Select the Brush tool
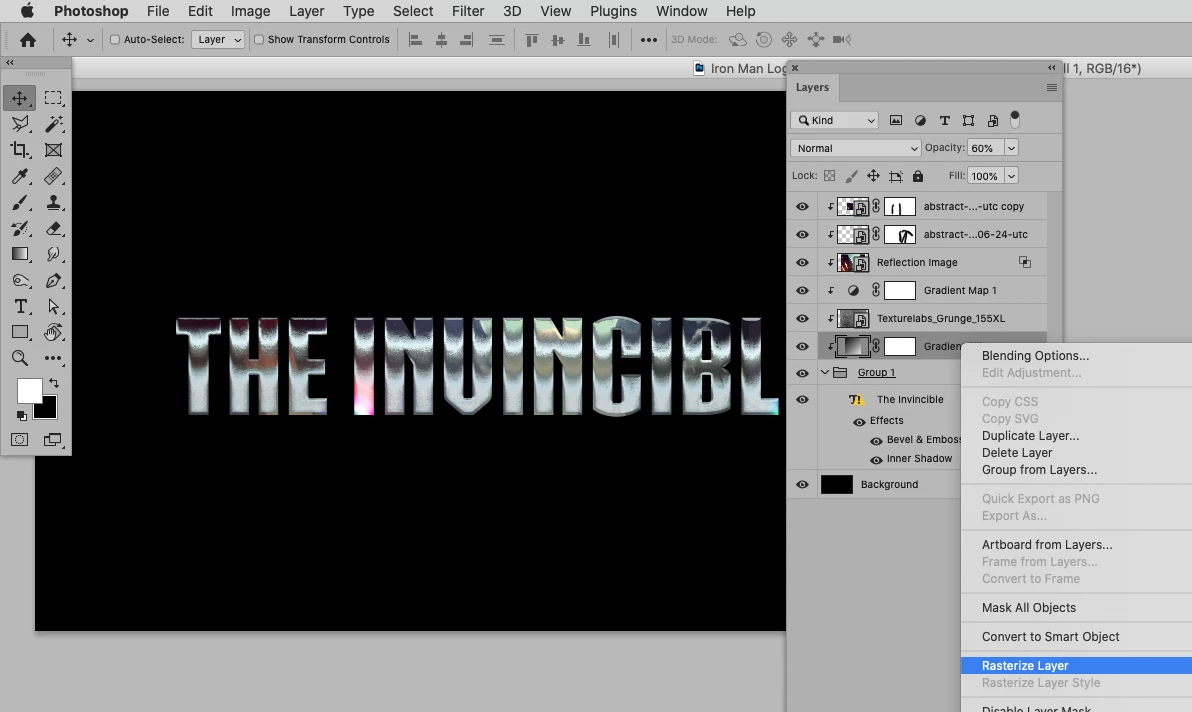The width and height of the screenshot is (1192, 712). [x=20, y=203]
